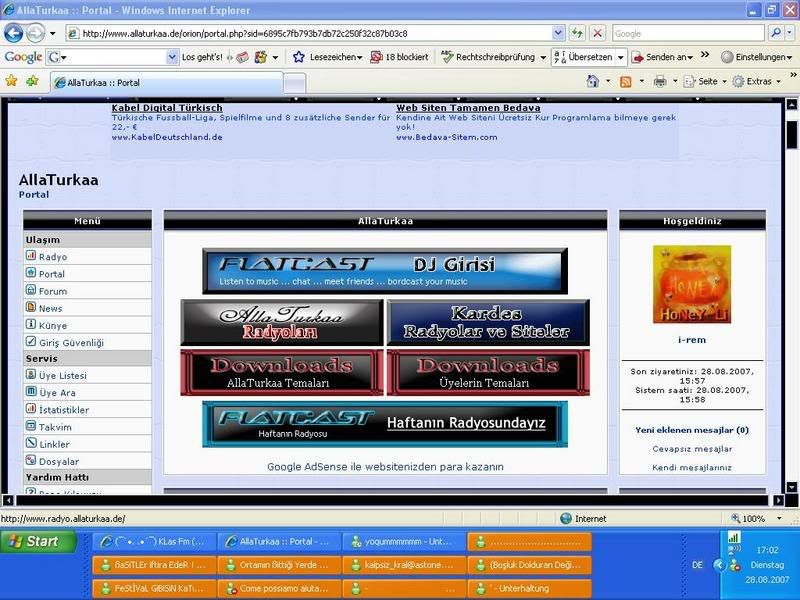800x600 pixels.
Task: Expand the Extras menu dropdown
Action: coord(779,82)
